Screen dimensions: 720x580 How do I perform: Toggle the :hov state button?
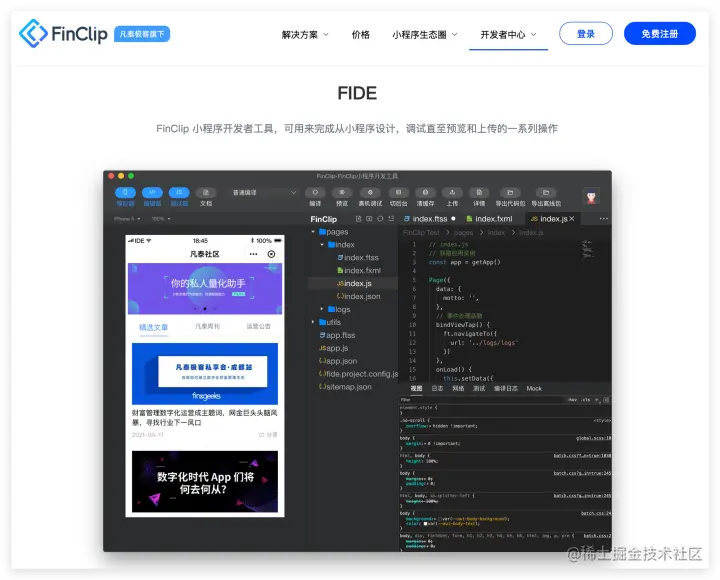pyautogui.click(x=573, y=400)
